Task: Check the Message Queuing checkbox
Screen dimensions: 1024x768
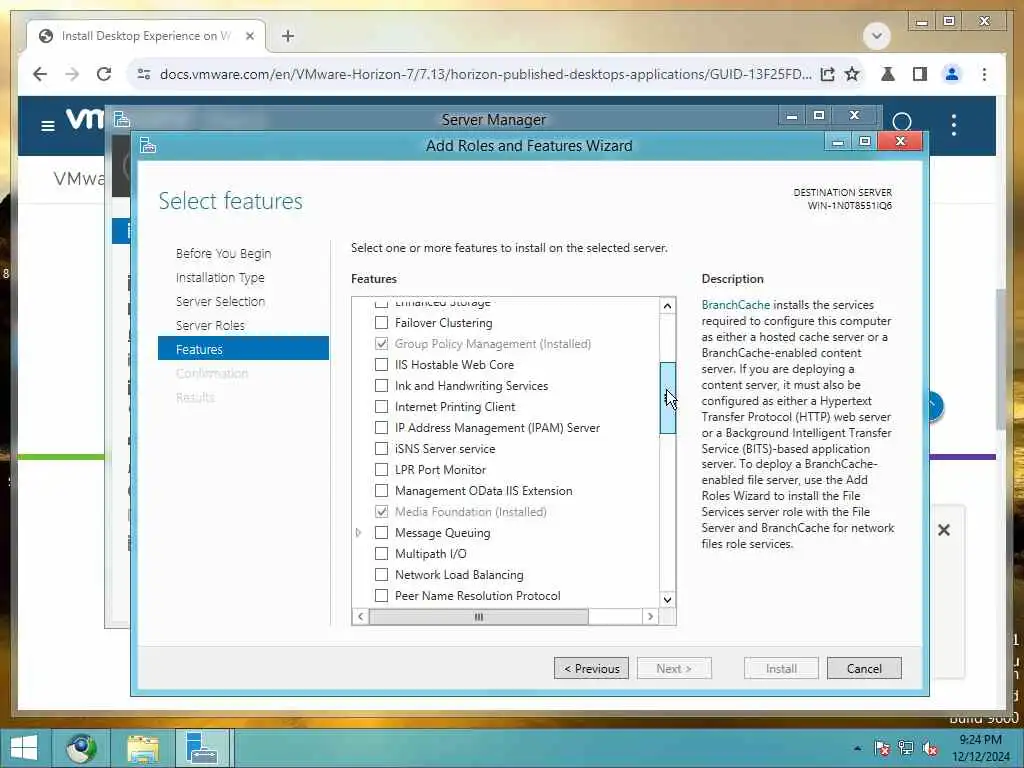Action: 381,532
